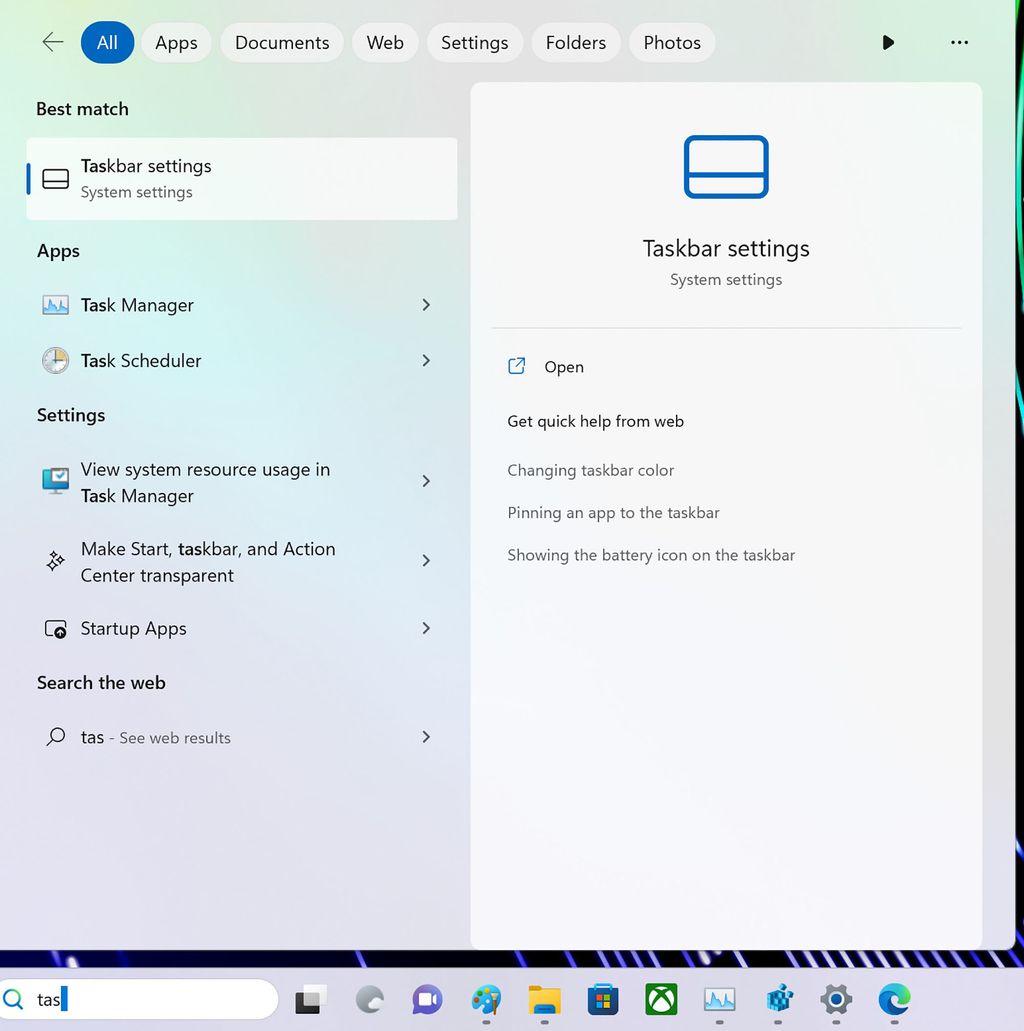Switch to the Documents filter tab
This screenshot has height=1031, width=1024.
pyautogui.click(x=281, y=42)
